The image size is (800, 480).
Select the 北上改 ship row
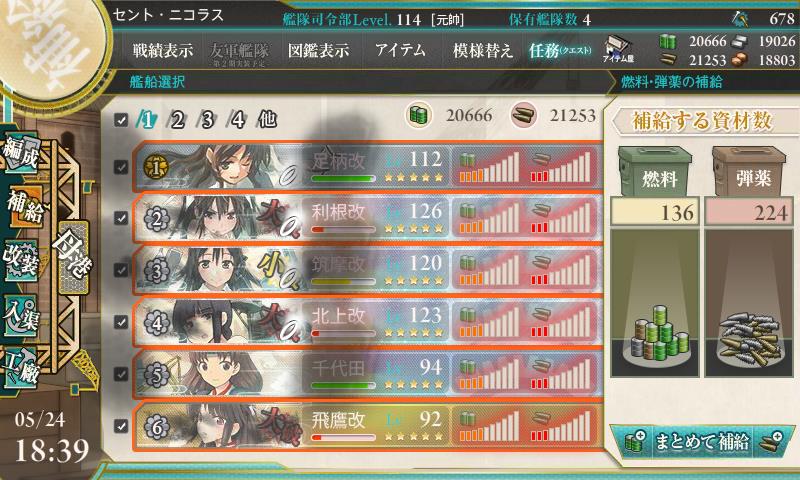tap(367, 322)
